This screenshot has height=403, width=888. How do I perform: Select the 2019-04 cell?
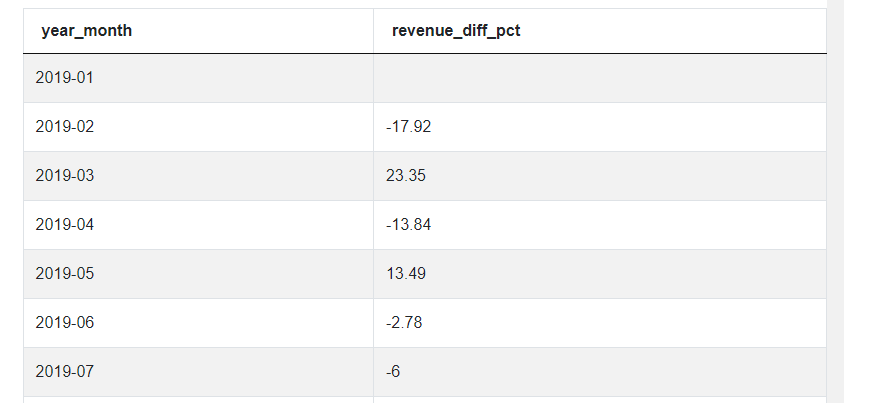(198, 225)
